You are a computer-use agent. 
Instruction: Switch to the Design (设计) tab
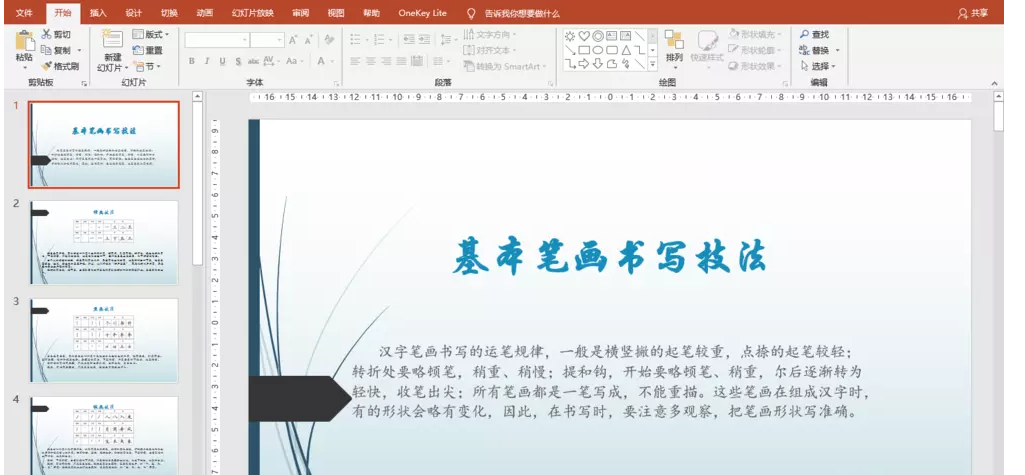[133, 13]
